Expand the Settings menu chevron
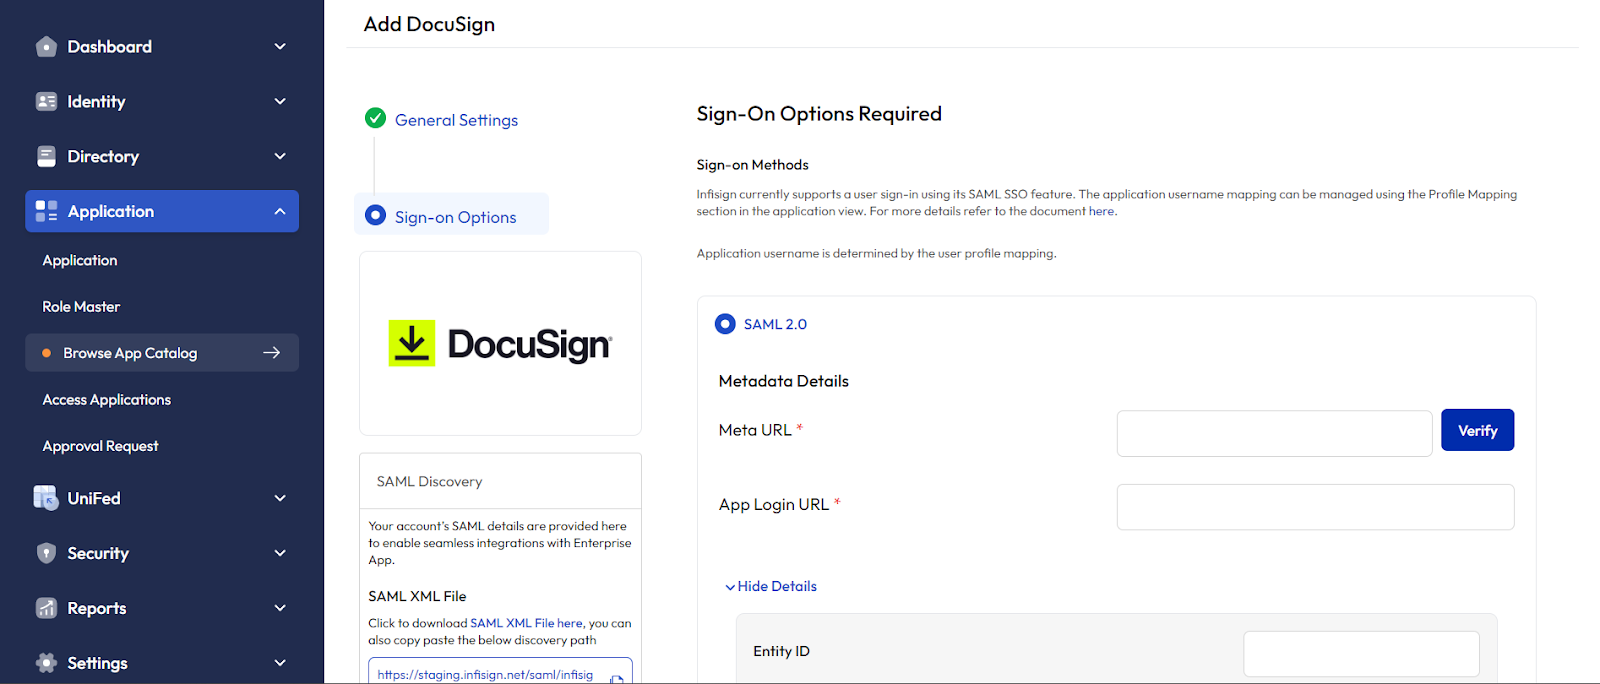Screen dimensions: 1600x684 [280, 663]
